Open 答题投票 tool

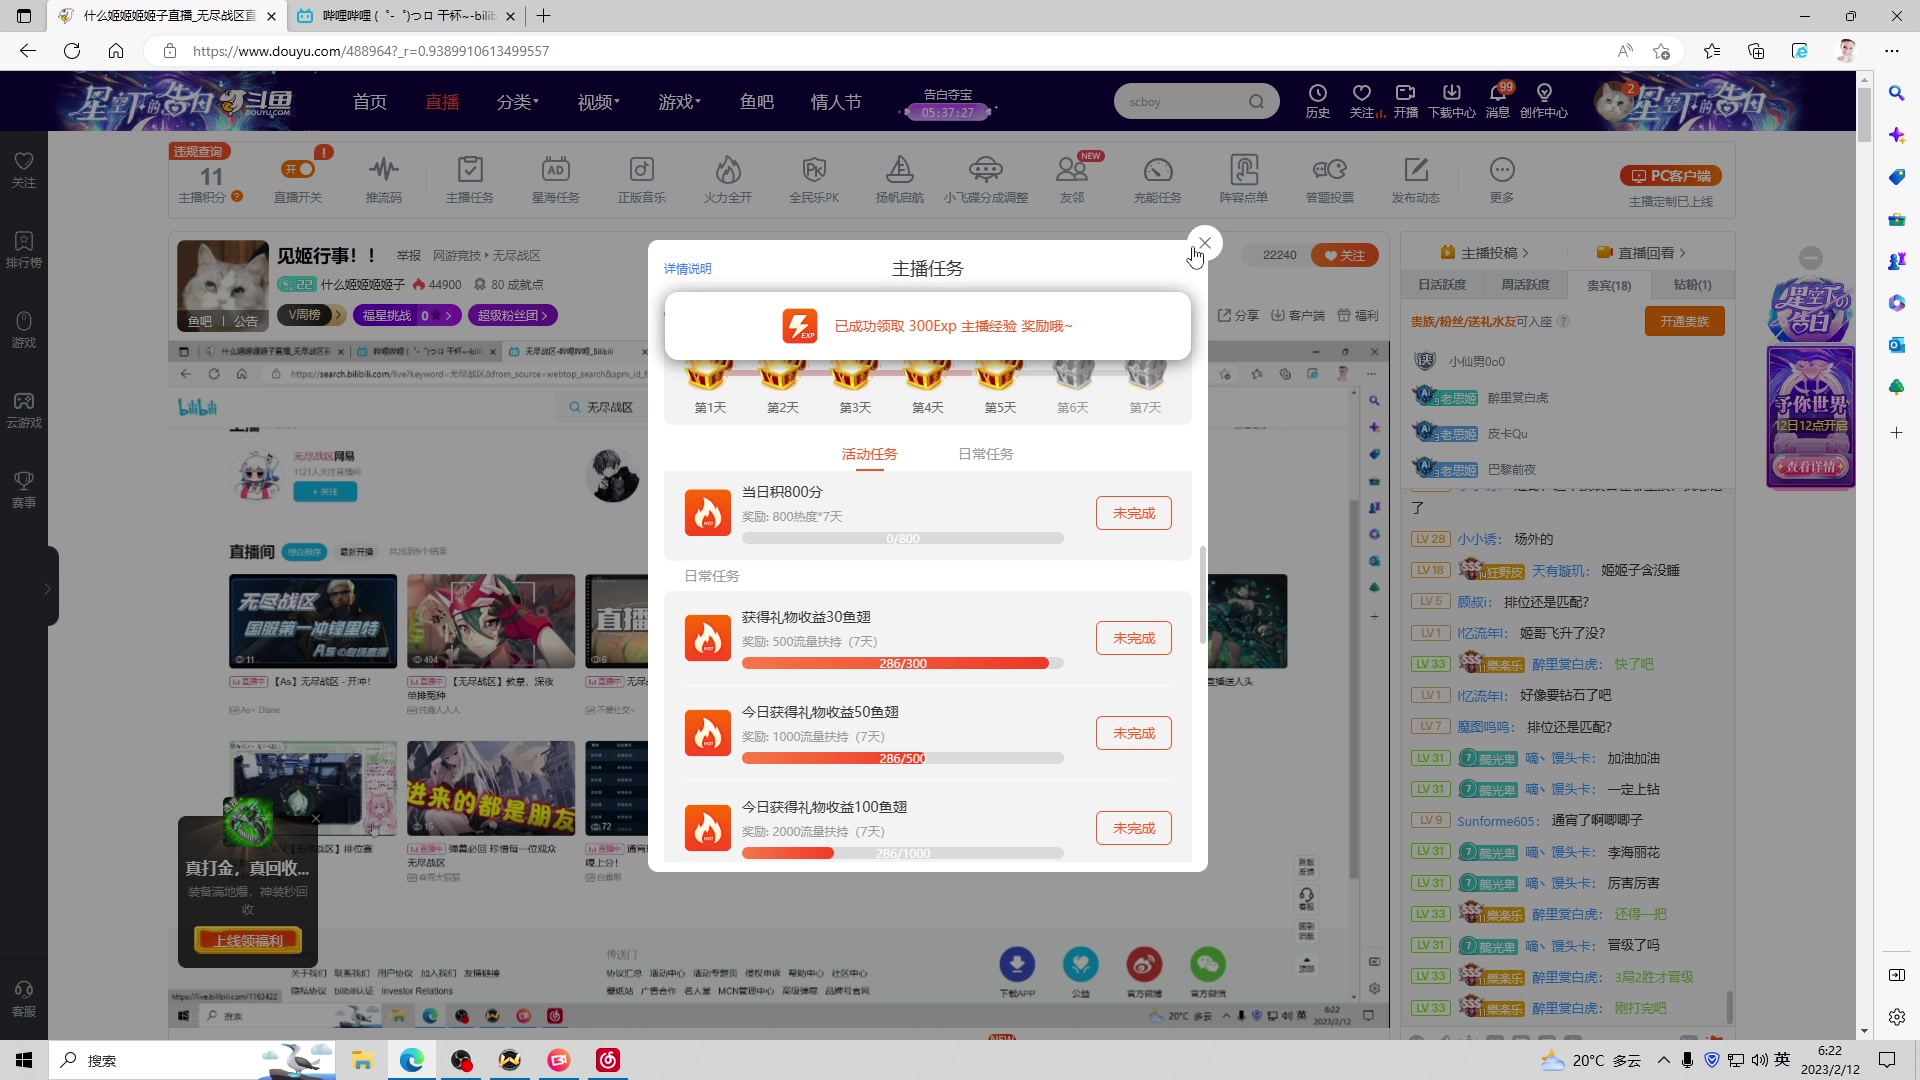pyautogui.click(x=1329, y=180)
